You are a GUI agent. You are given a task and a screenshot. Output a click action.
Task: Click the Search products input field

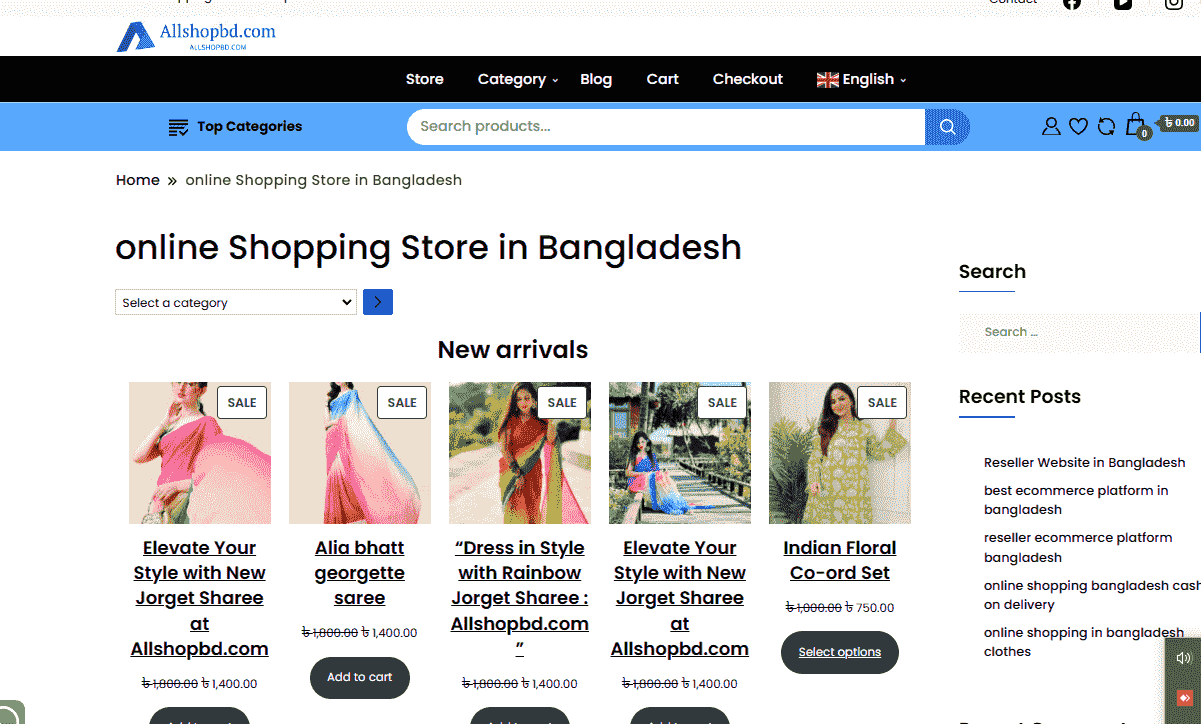pyautogui.click(x=666, y=127)
